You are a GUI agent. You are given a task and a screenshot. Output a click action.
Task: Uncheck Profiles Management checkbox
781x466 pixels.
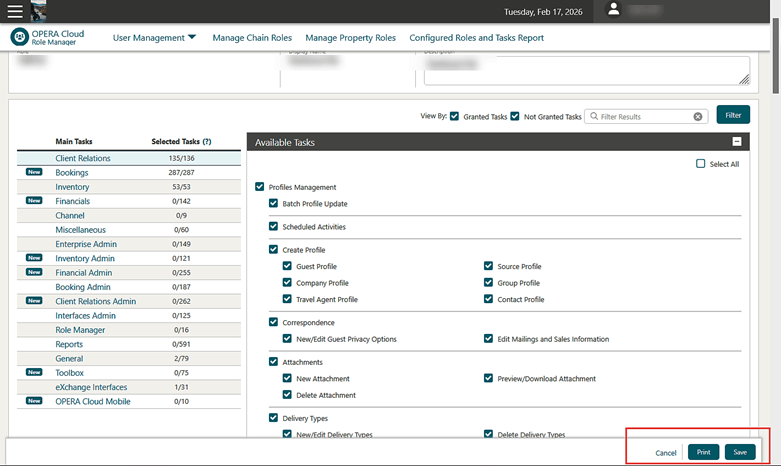(x=260, y=187)
